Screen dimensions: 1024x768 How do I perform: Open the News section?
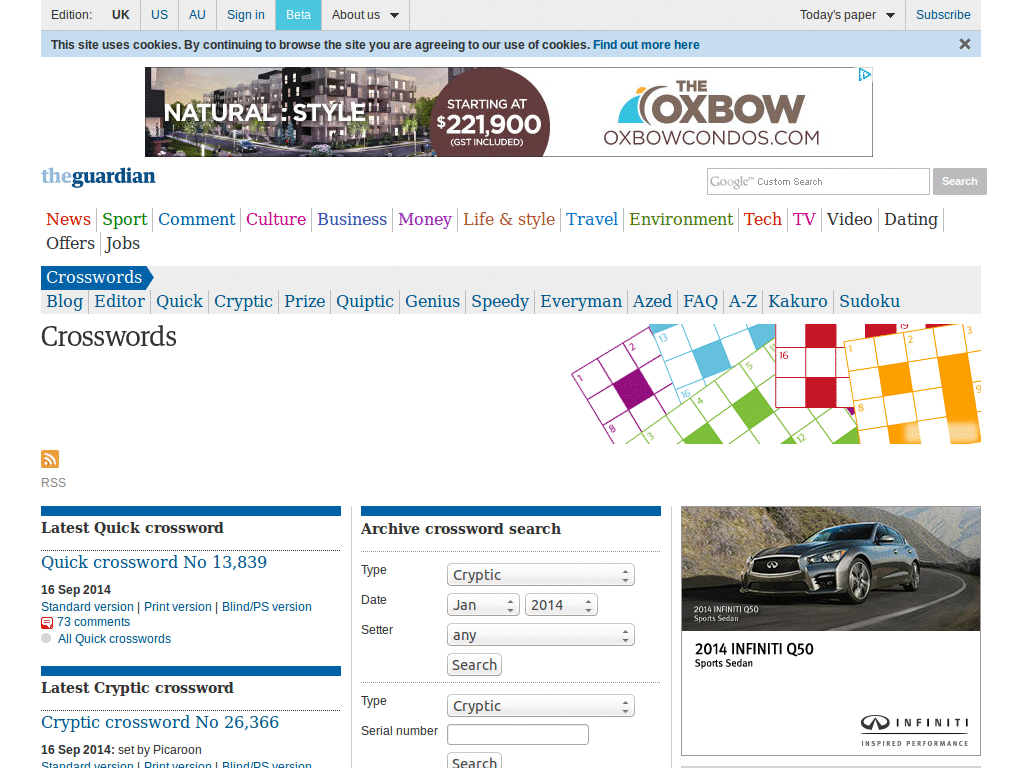68,219
